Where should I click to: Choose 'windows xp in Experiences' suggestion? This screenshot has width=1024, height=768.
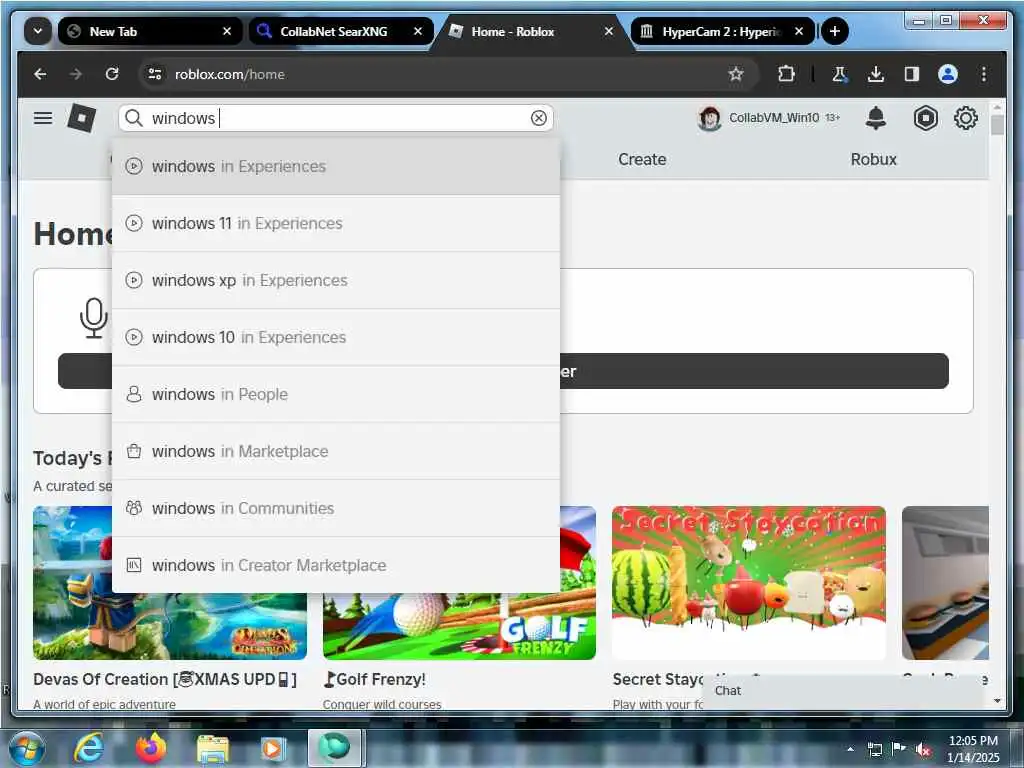(x=336, y=280)
